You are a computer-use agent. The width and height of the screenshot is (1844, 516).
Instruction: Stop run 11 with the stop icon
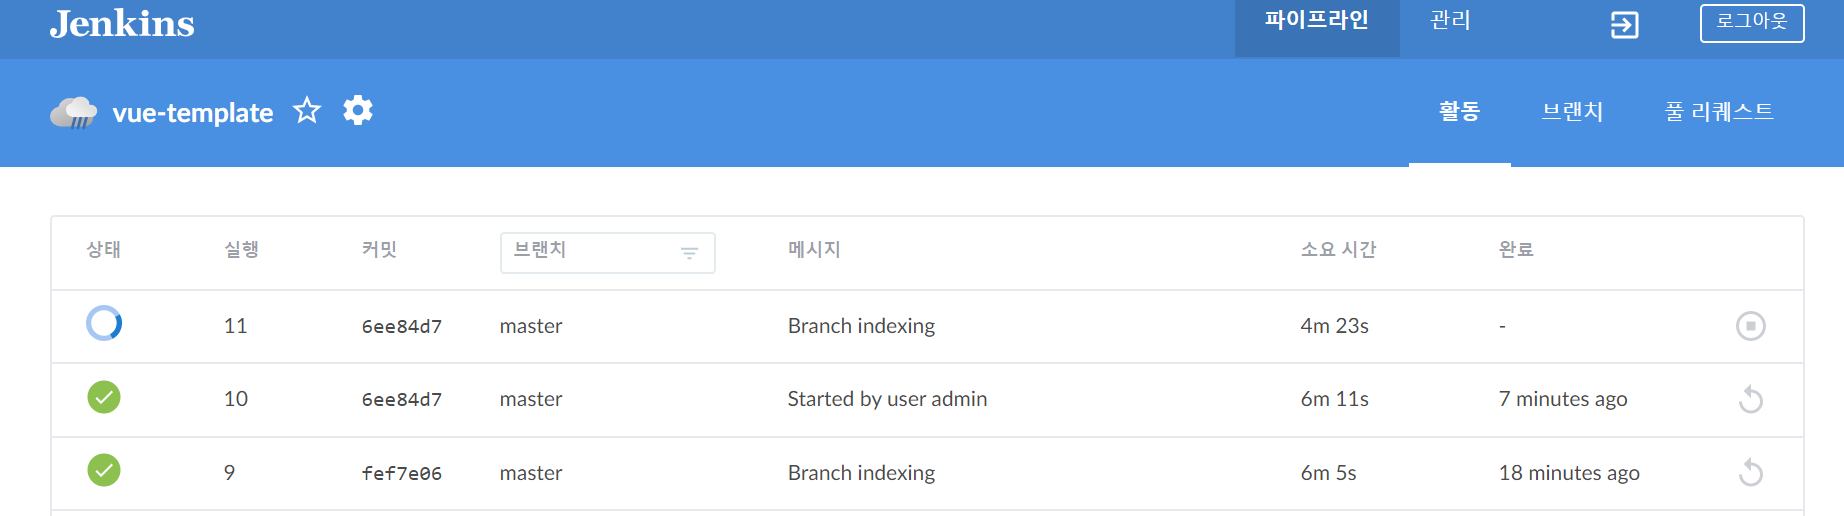(1750, 326)
